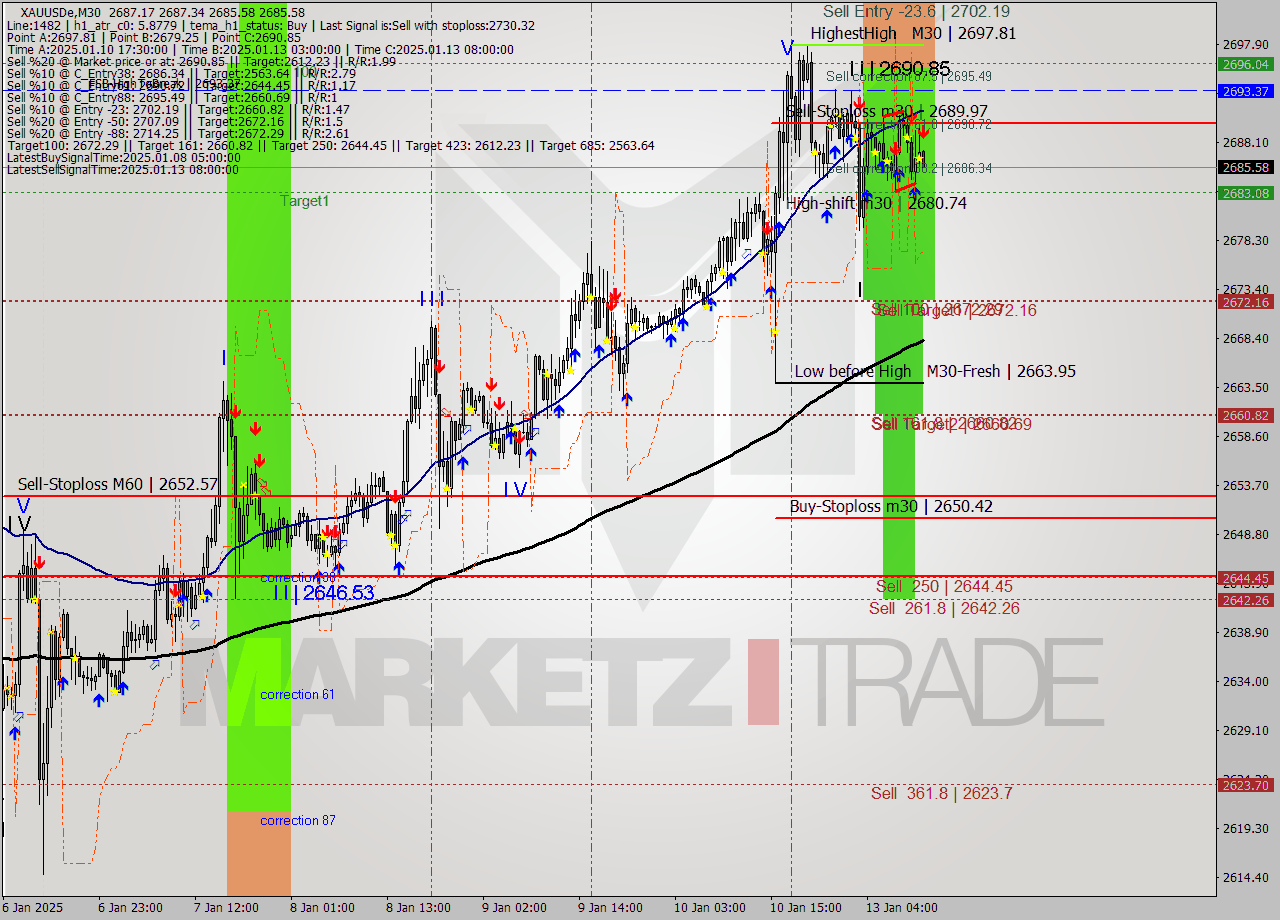
Task: Click the '8 Jan 01:00' time axis label
Action: pyautogui.click(x=321, y=908)
